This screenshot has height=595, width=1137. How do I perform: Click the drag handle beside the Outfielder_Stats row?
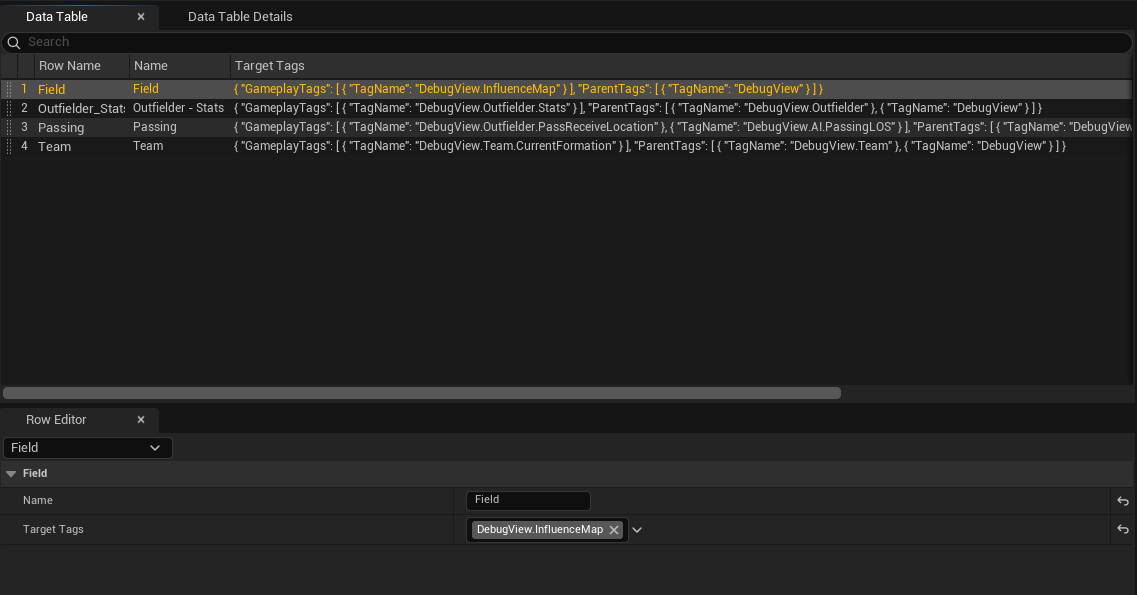click(x=7, y=108)
